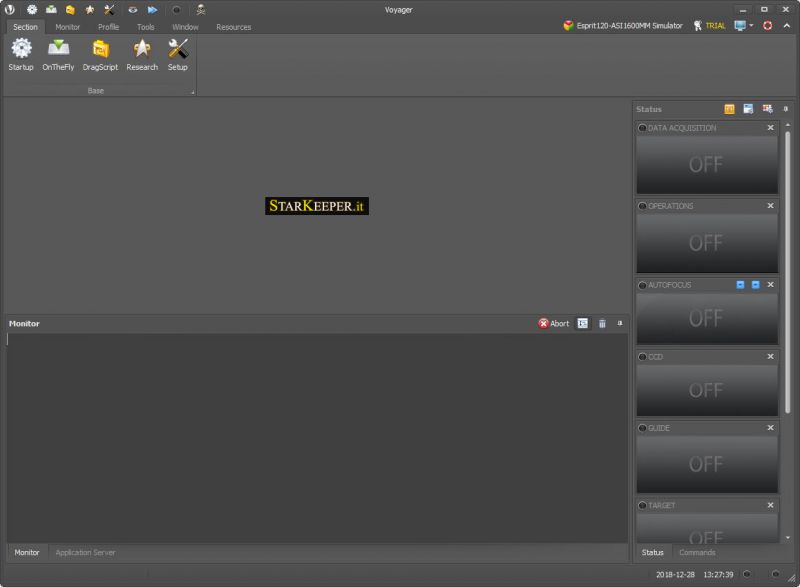
Task: Close the TARGET widget
Action: 770,505
